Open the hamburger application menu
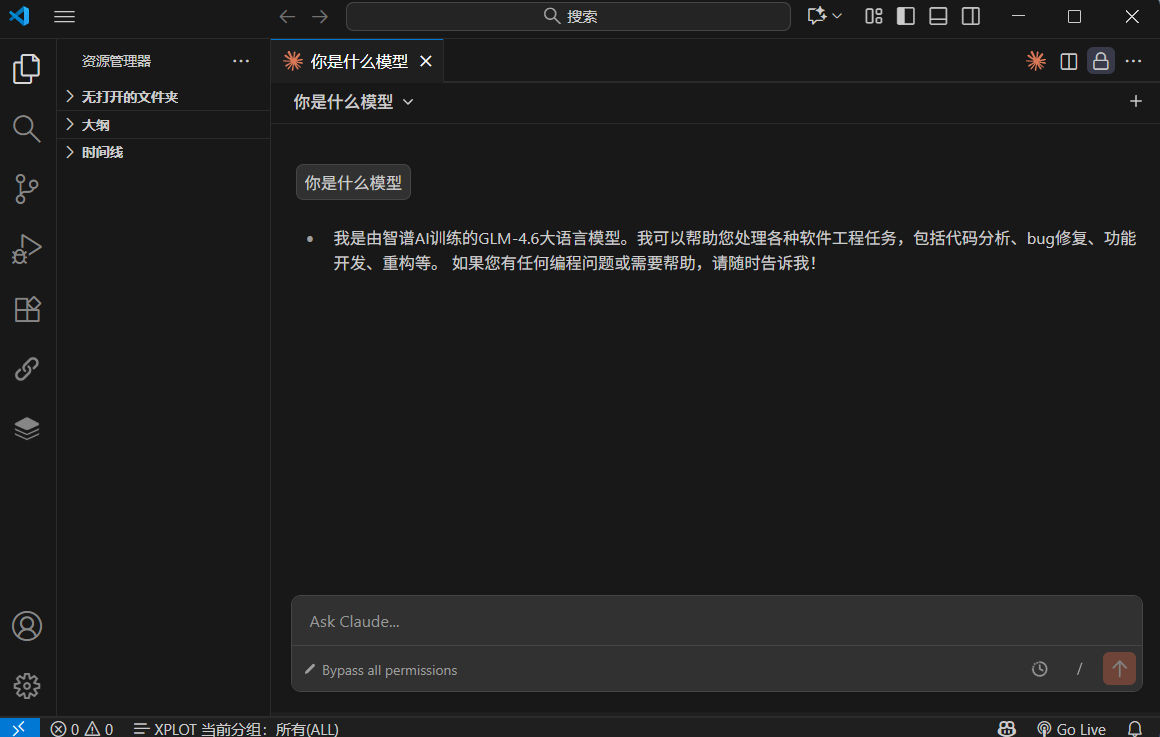 click(64, 16)
